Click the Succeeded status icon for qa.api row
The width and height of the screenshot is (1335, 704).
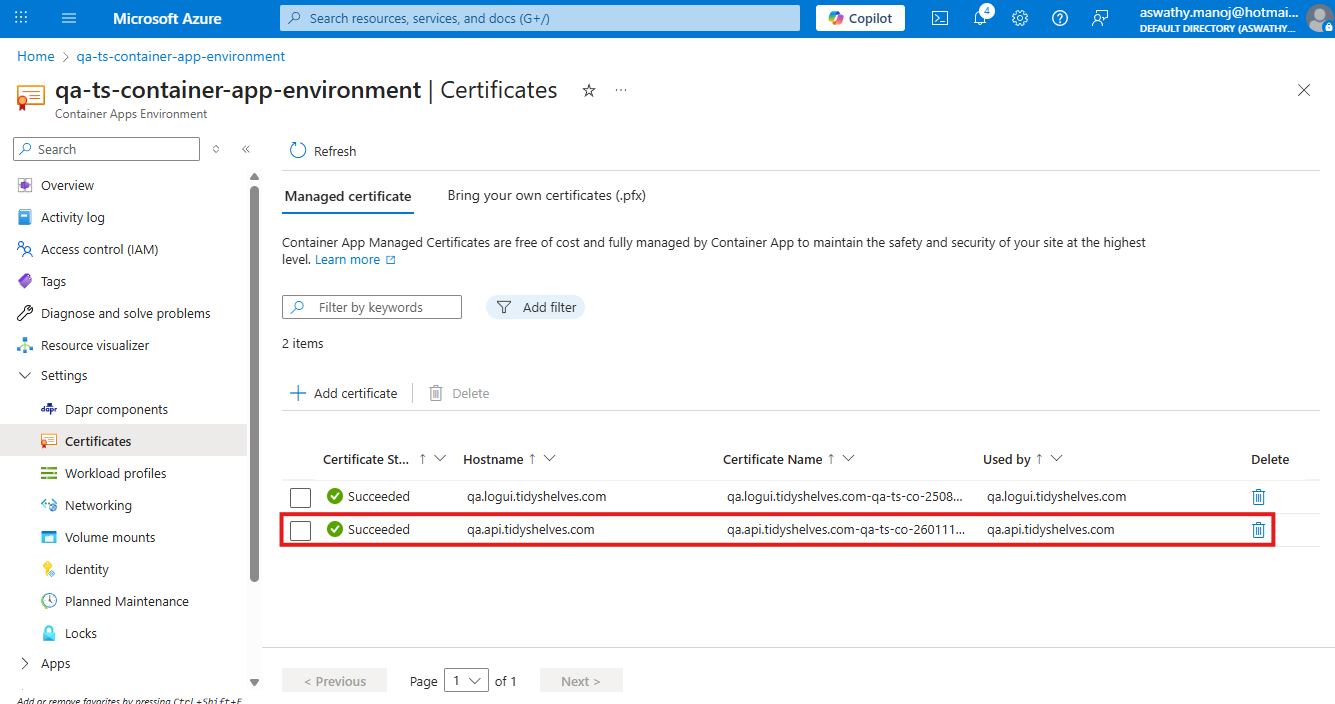(335, 529)
